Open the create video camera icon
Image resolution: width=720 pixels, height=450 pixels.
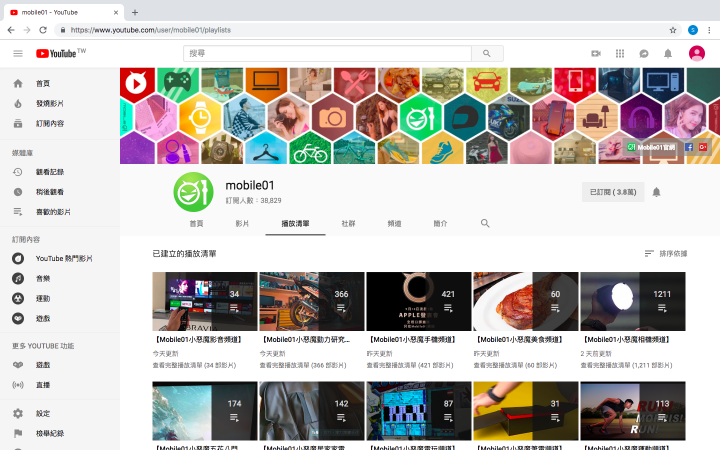(596, 54)
